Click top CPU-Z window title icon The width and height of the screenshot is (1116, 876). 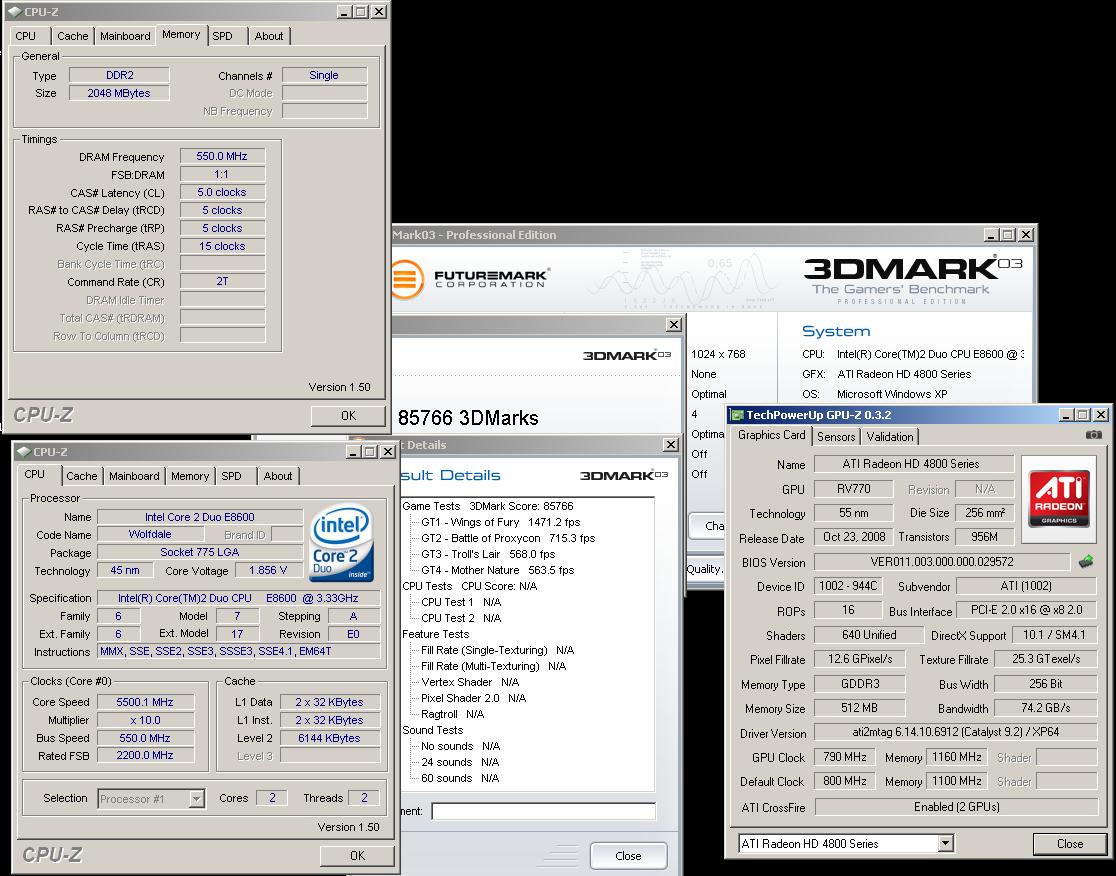[14, 11]
